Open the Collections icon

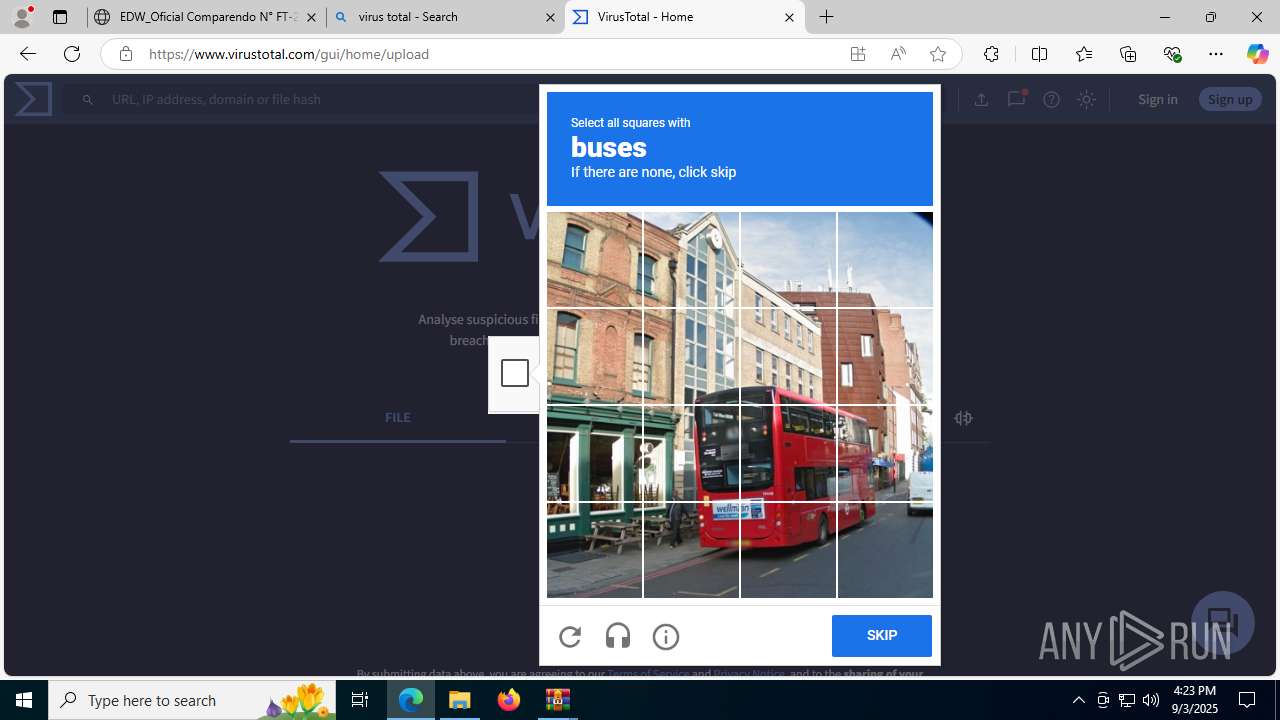(x=1128, y=54)
